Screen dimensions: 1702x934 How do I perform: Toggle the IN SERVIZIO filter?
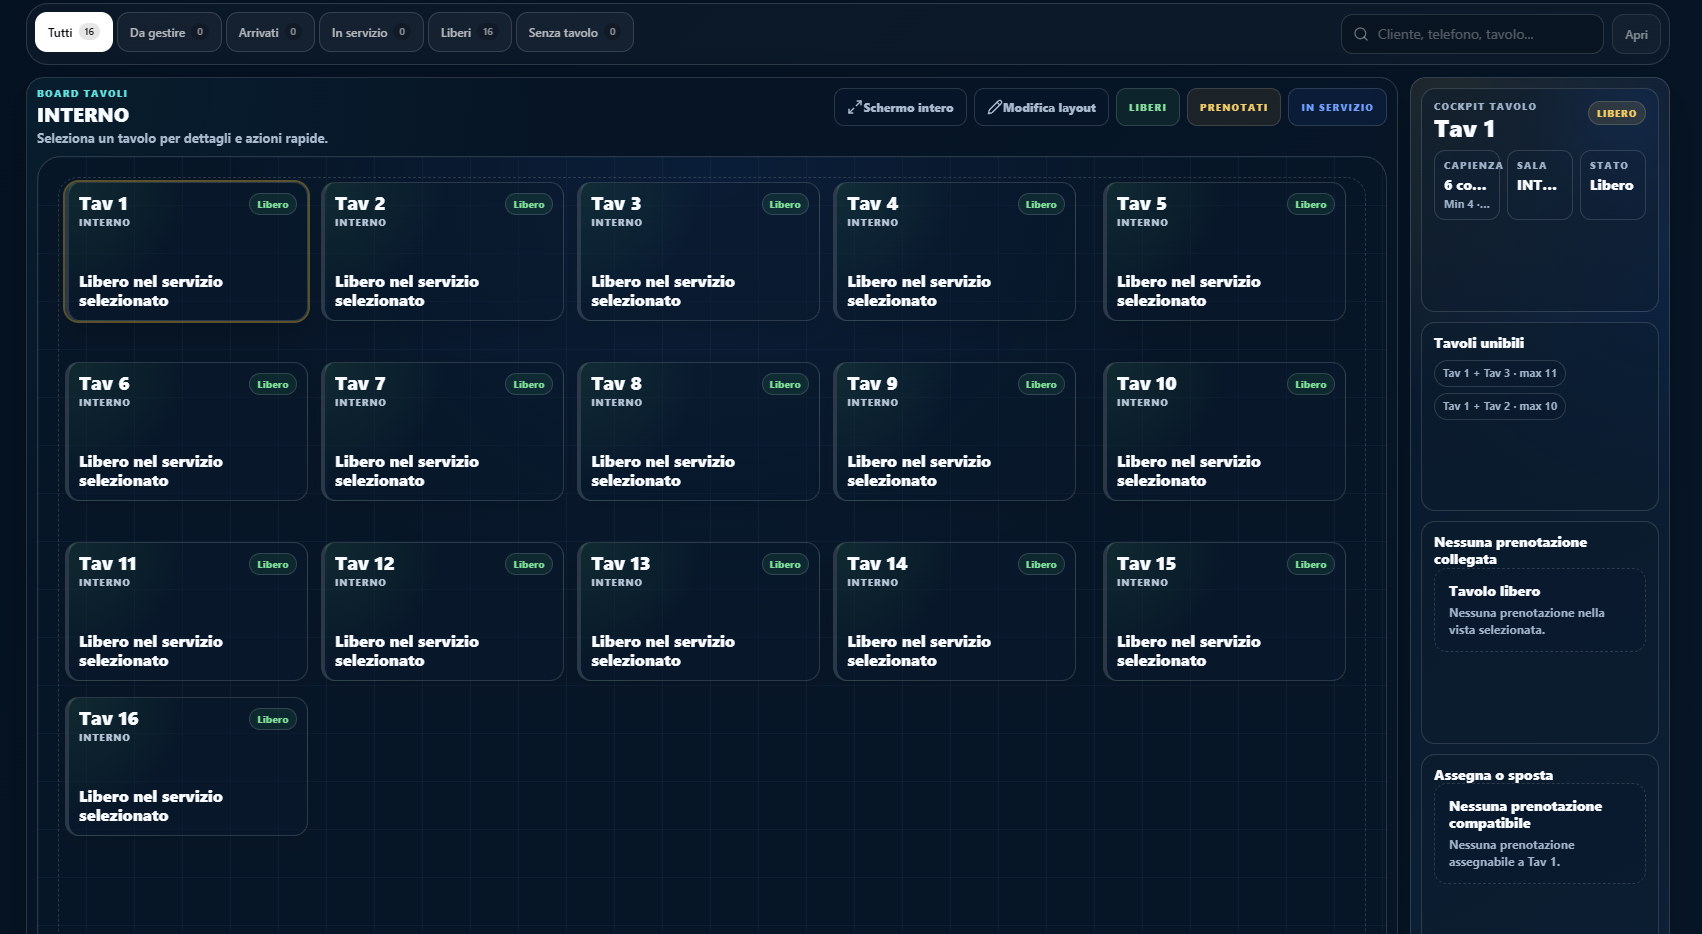point(1337,107)
